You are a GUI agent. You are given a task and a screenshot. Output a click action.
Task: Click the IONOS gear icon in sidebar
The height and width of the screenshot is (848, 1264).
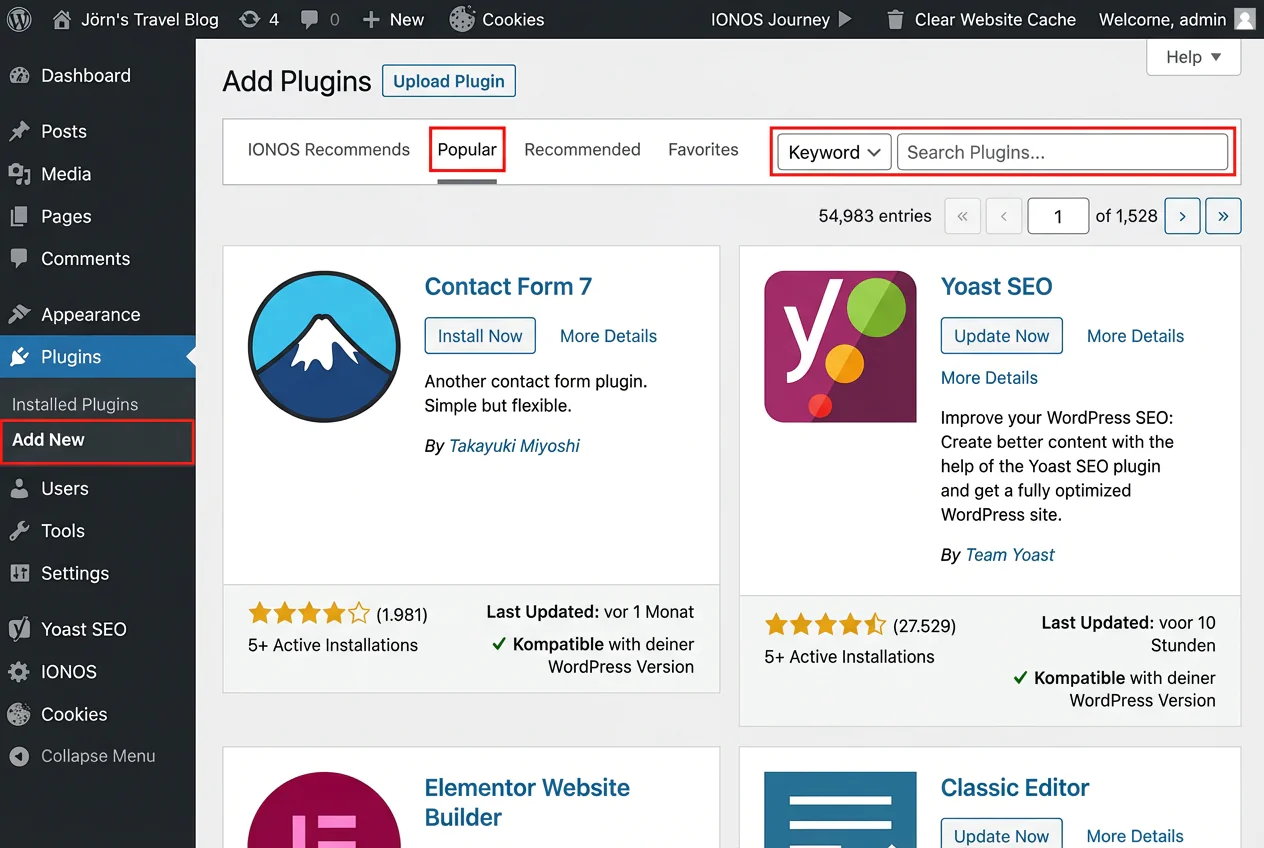(19, 672)
